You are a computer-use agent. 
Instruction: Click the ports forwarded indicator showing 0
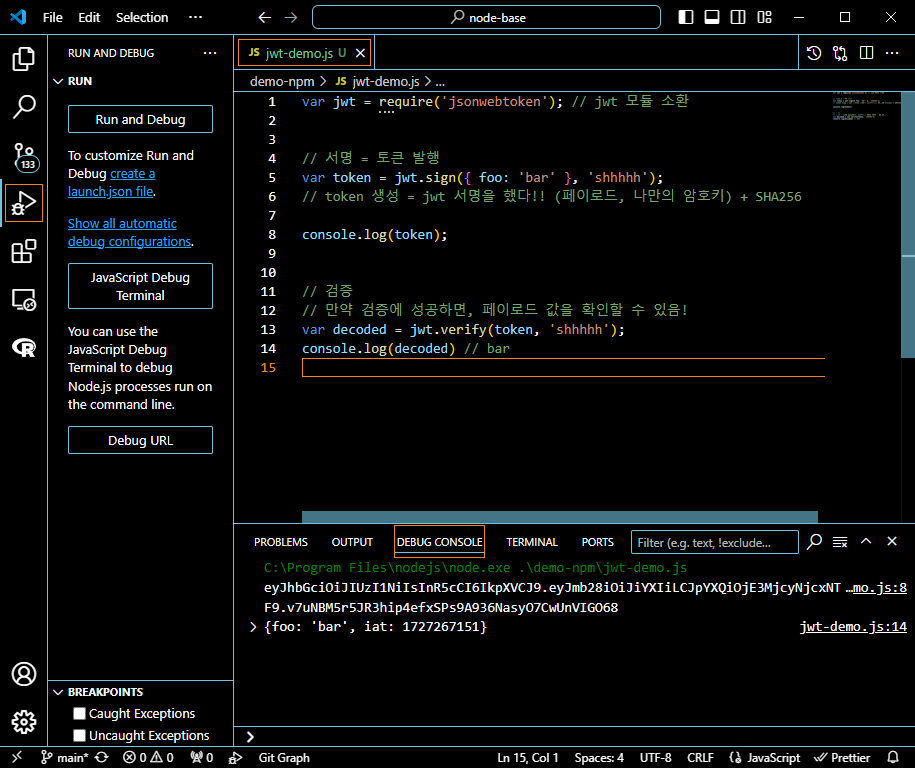pyautogui.click(x=201, y=757)
